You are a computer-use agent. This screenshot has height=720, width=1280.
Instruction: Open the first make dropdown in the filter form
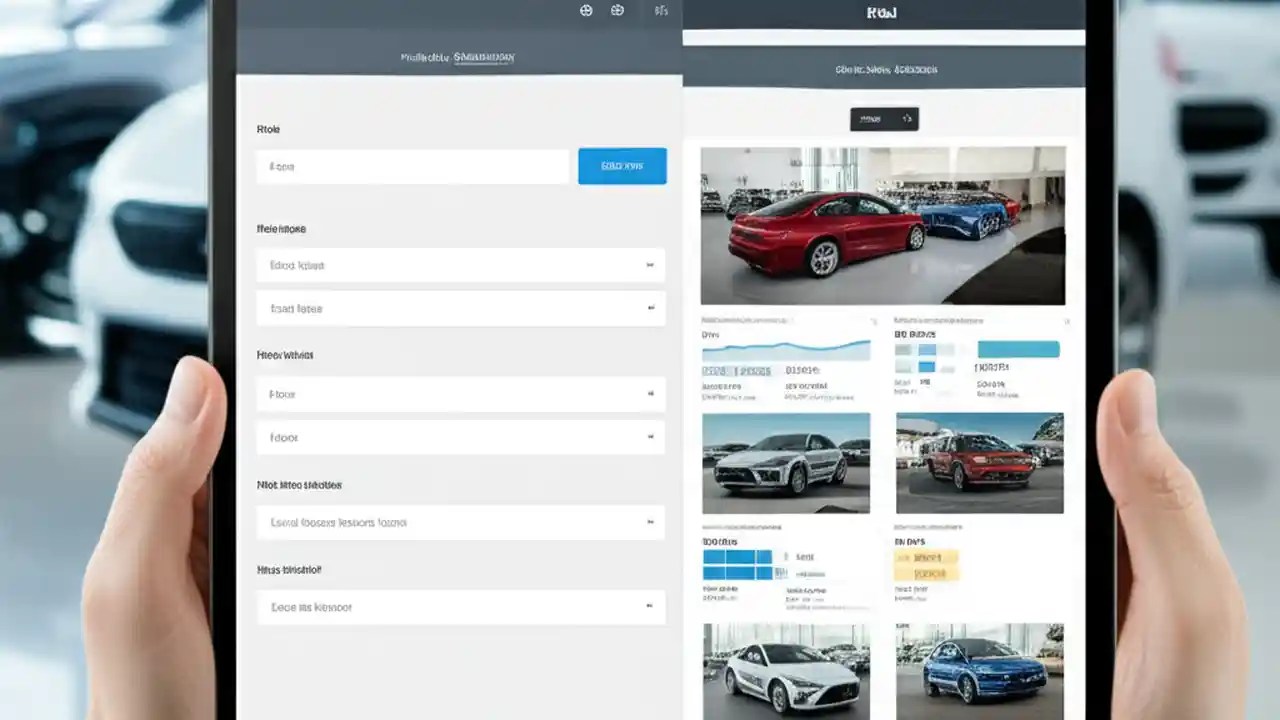[x=460, y=265]
